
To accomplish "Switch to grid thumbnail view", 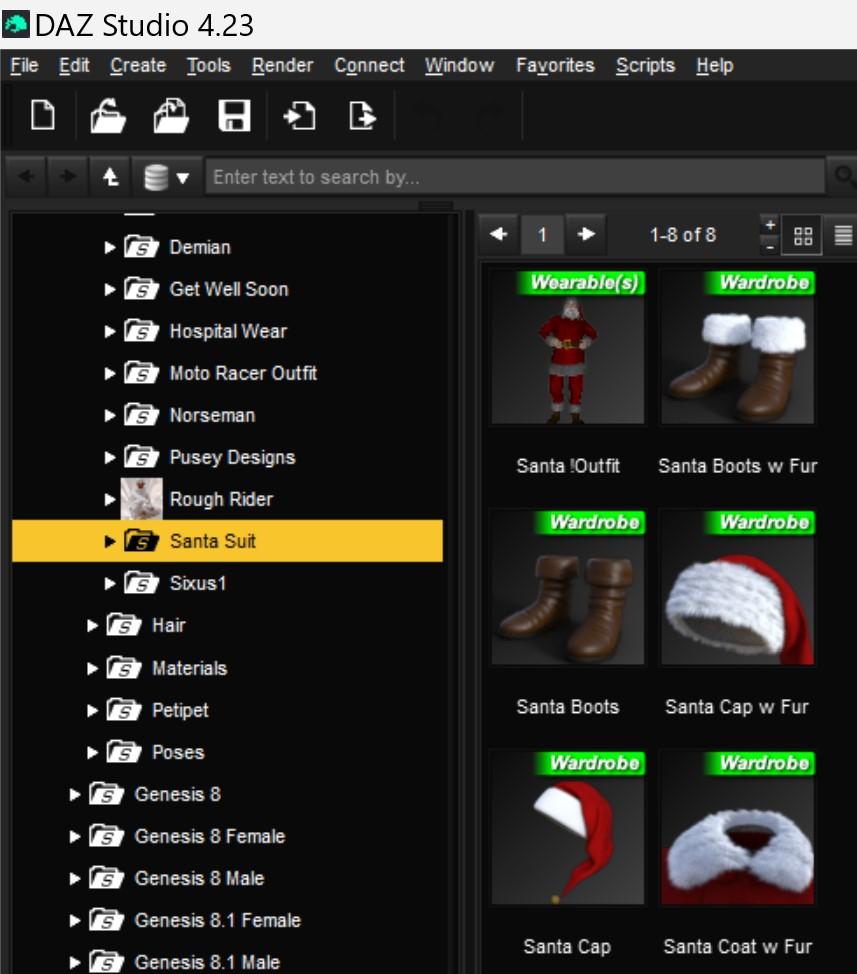I will [x=803, y=235].
